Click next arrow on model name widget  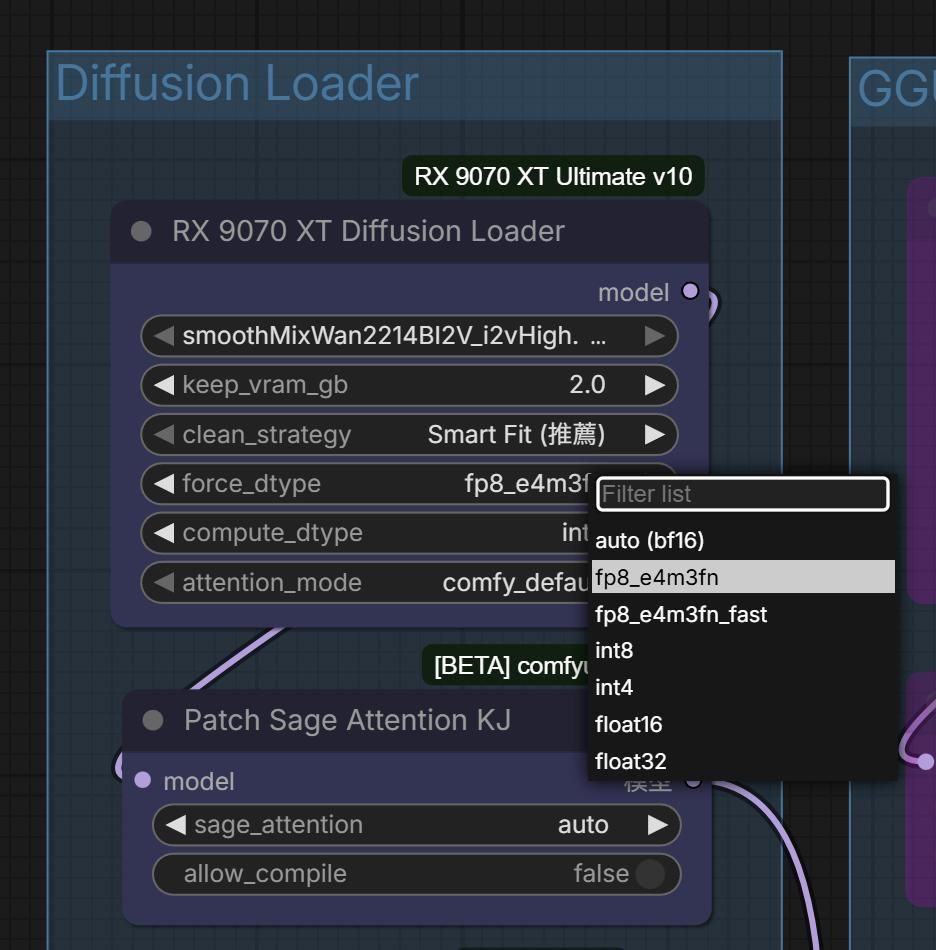[654, 336]
